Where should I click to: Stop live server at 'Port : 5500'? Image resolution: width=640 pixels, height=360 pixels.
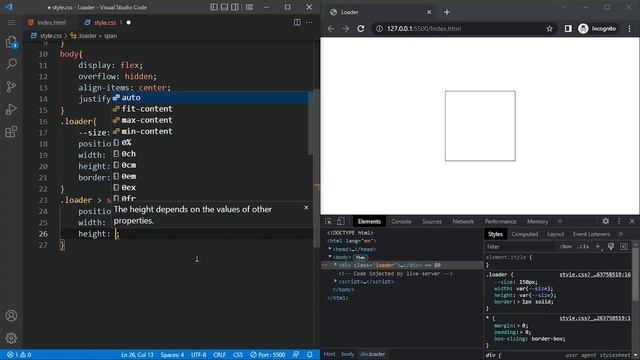[x=267, y=355]
